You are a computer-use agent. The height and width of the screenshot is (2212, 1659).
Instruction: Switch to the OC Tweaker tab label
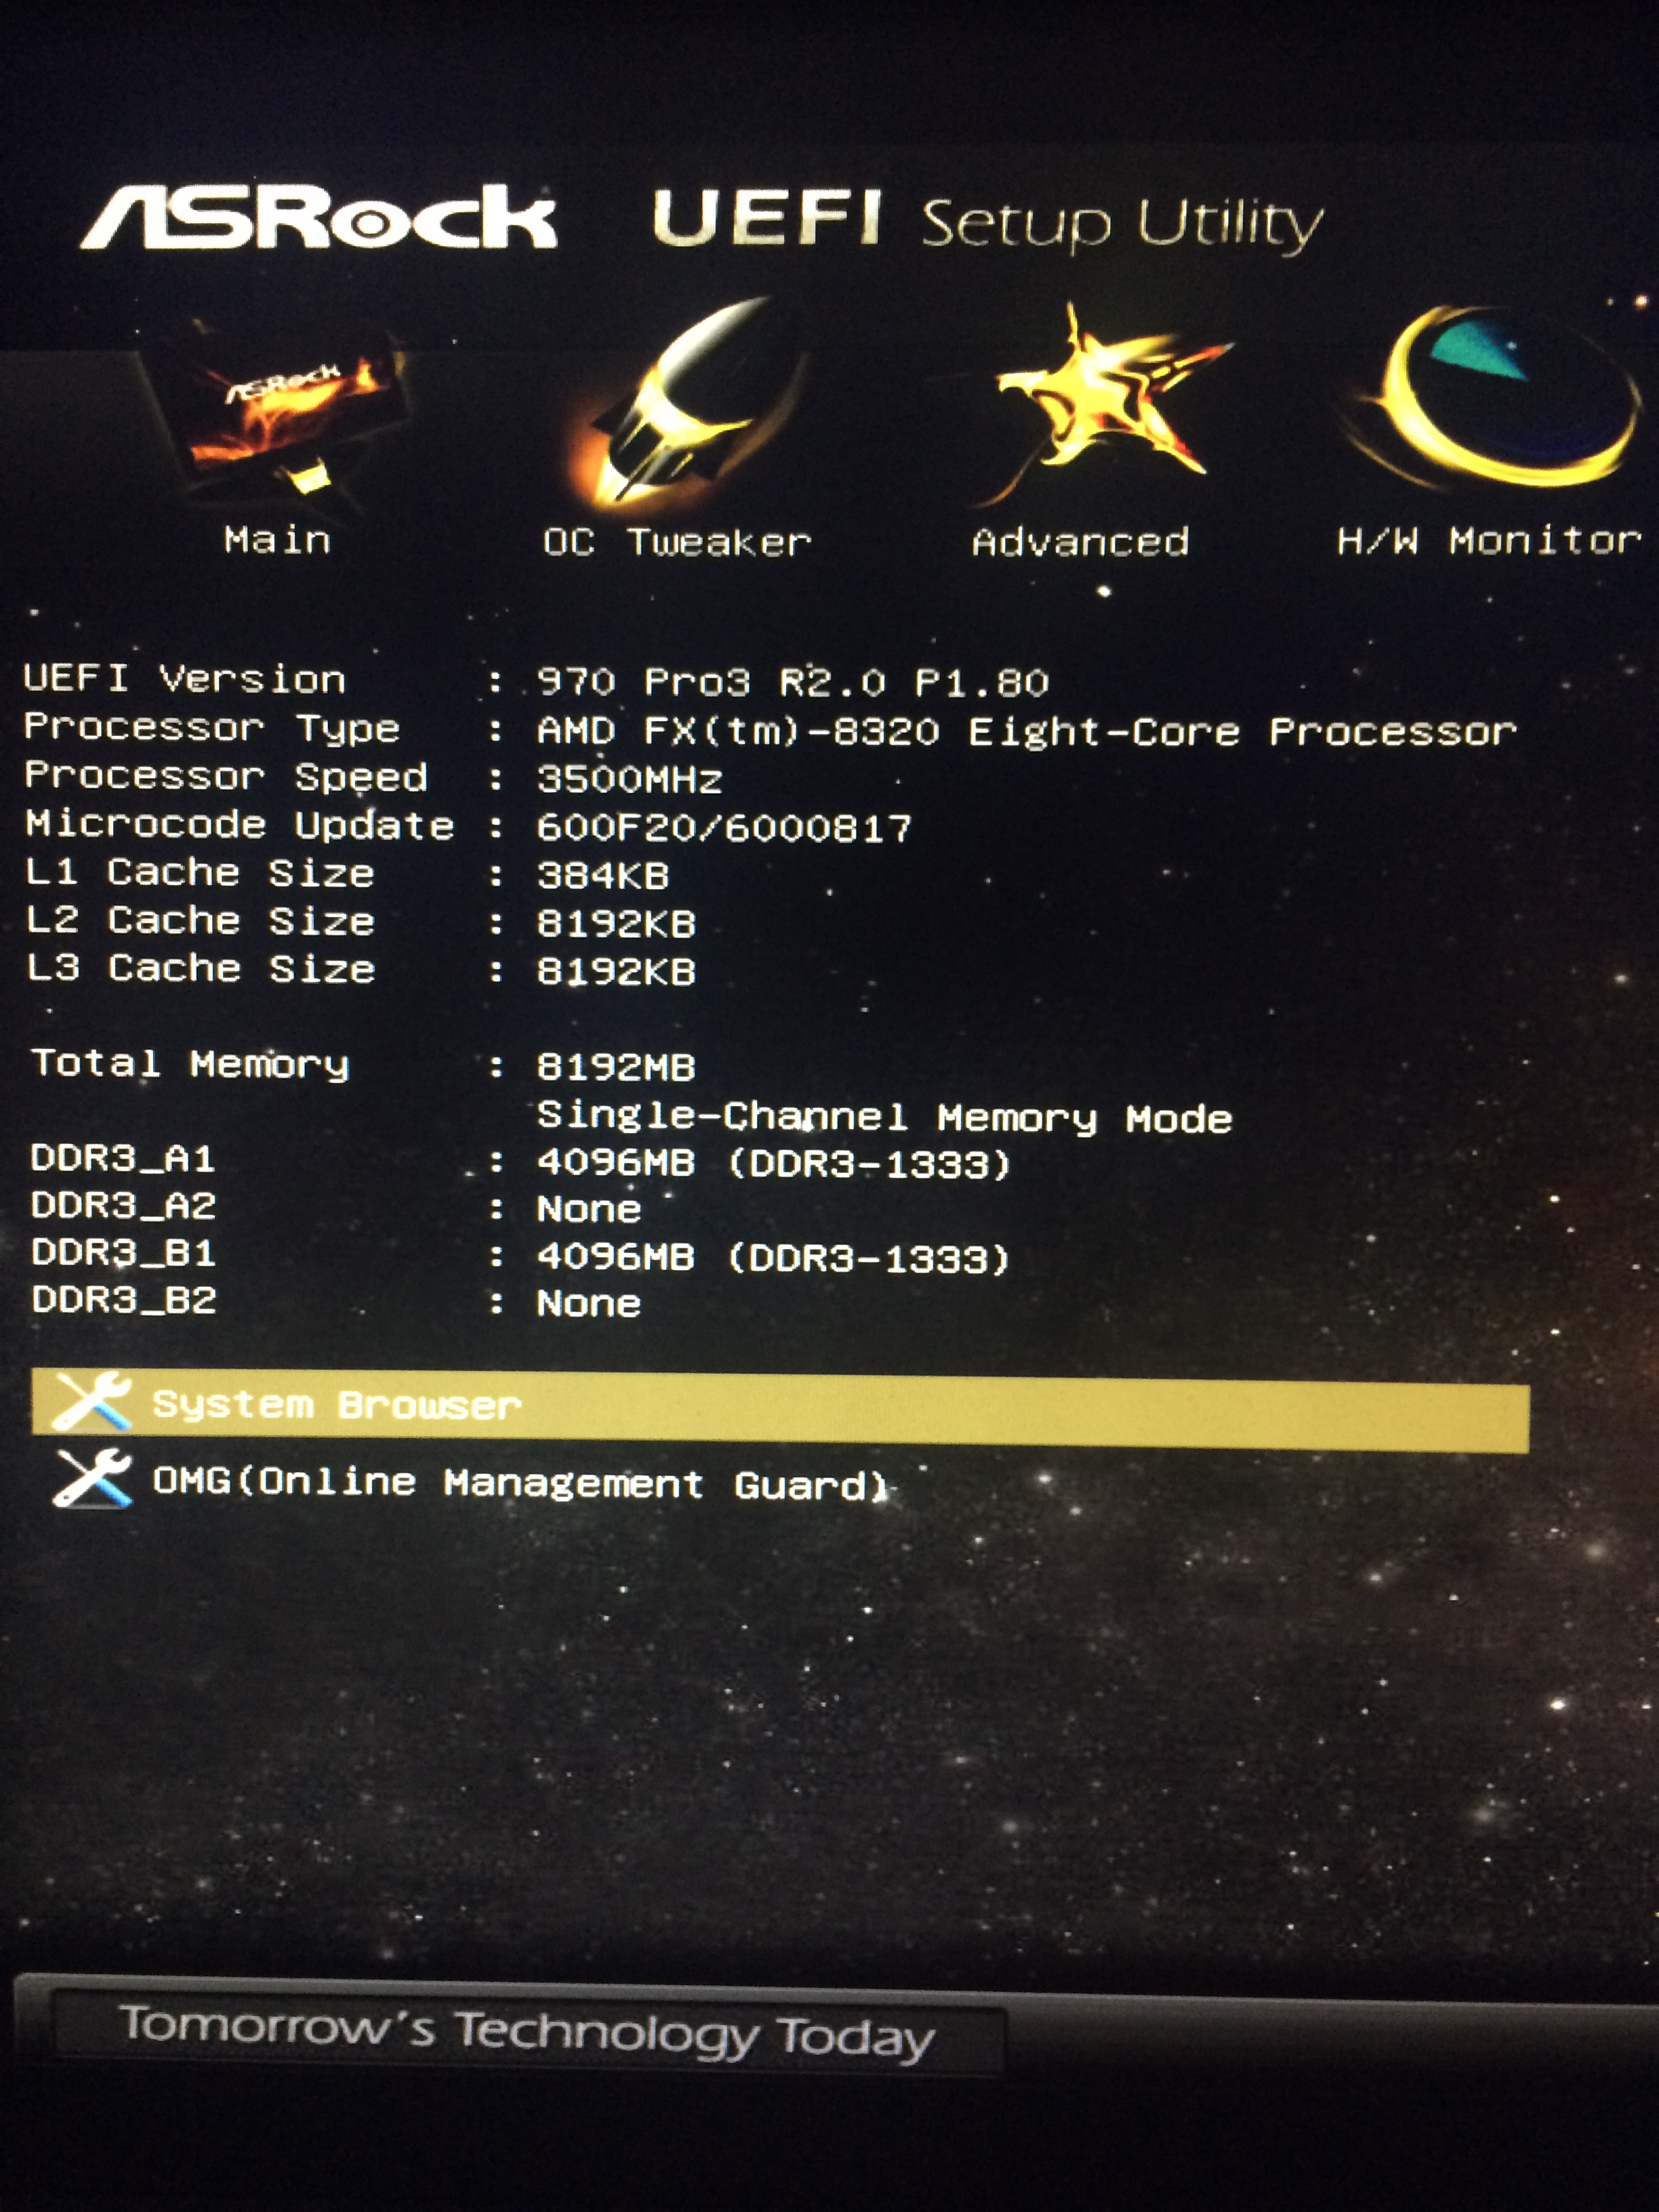coord(677,543)
